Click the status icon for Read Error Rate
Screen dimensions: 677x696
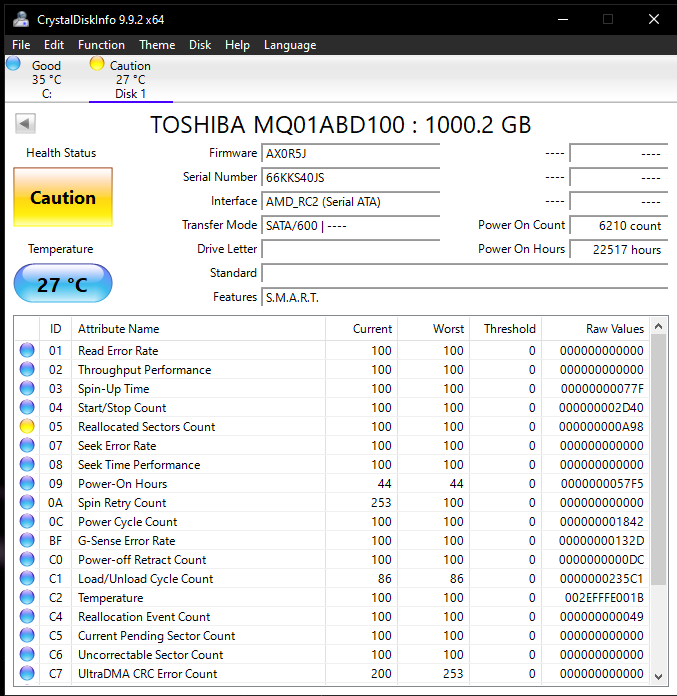[x=27, y=350]
